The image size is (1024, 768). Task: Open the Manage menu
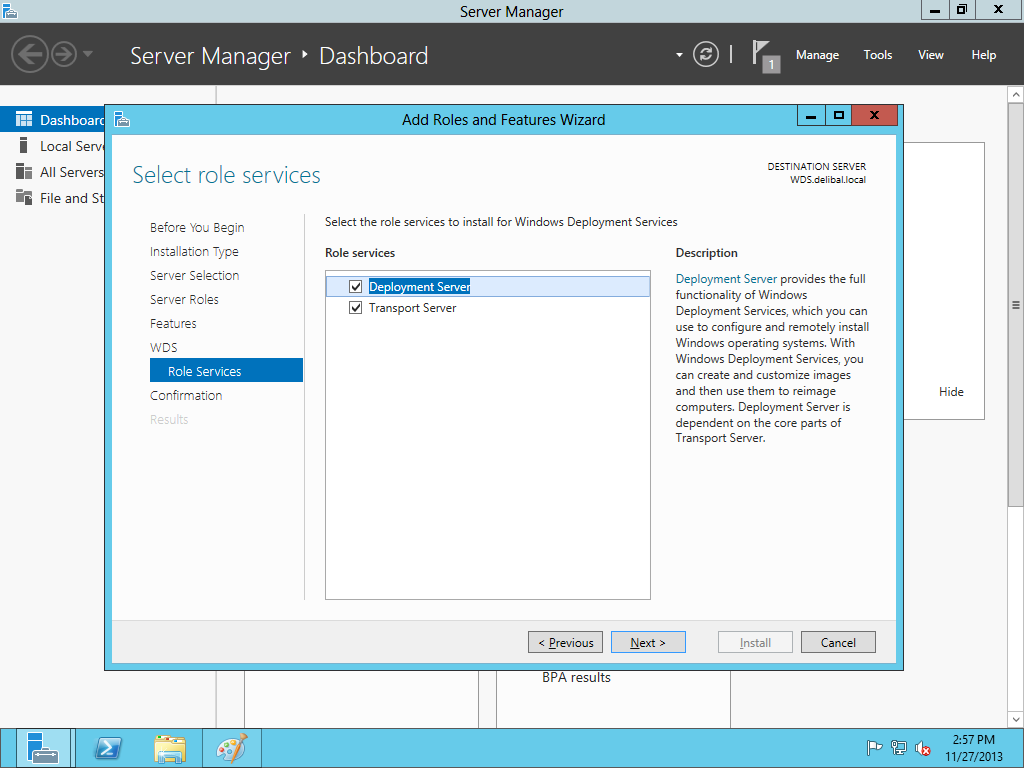point(817,55)
